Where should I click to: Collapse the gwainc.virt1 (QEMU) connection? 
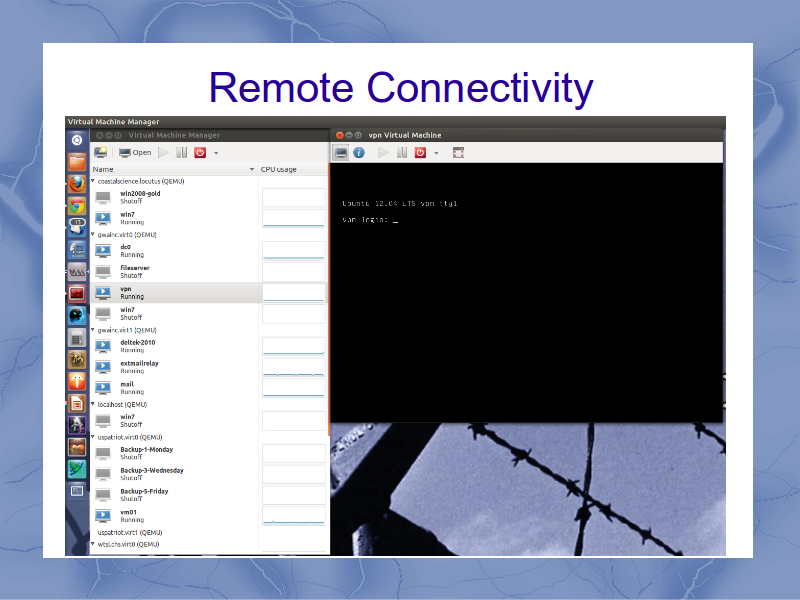93,330
